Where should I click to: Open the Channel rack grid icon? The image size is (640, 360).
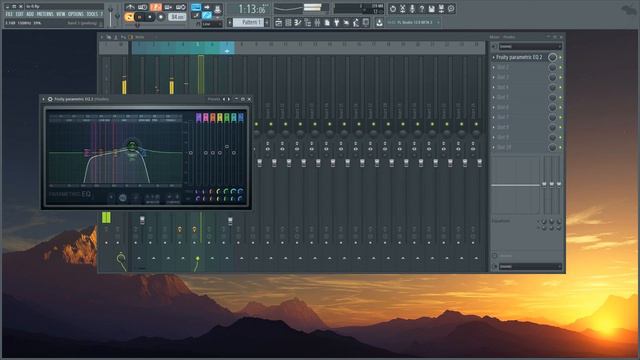point(288,23)
